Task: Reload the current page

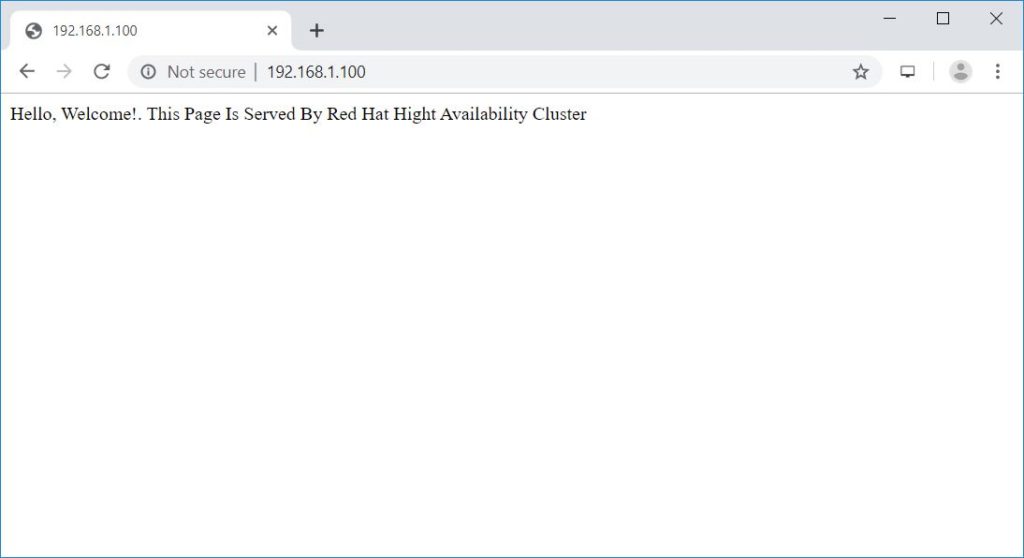Action: [x=101, y=71]
